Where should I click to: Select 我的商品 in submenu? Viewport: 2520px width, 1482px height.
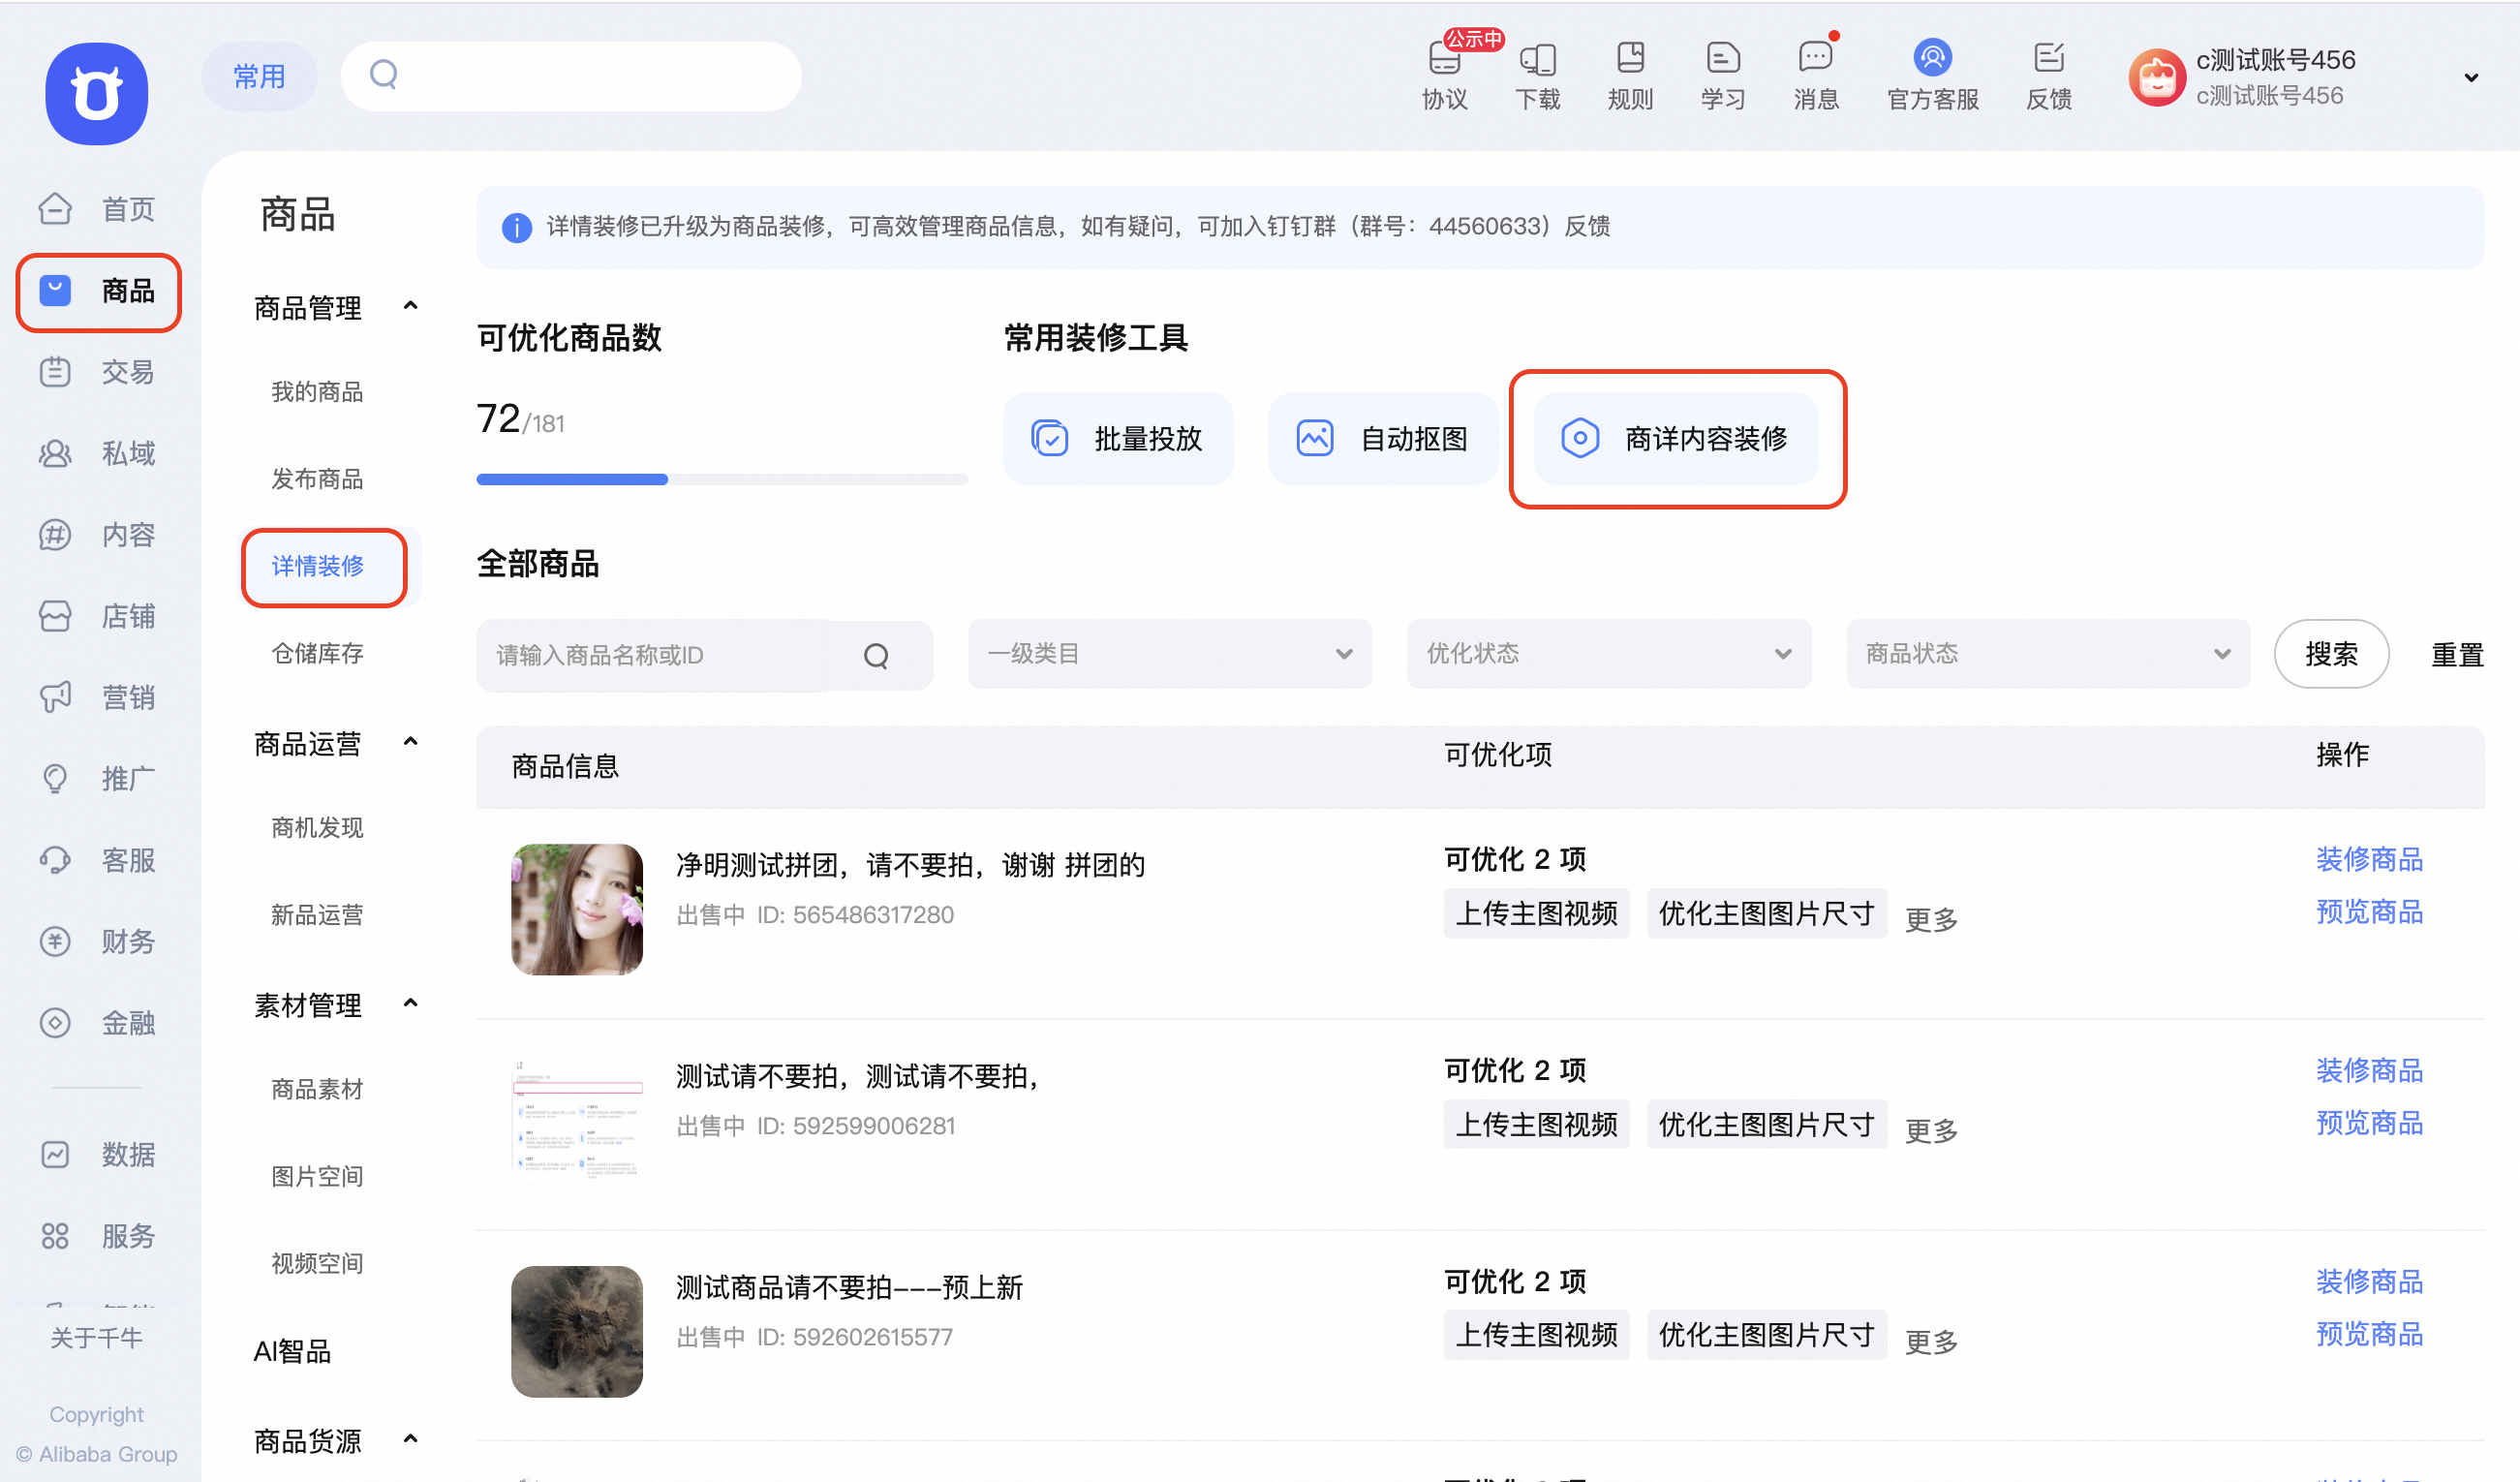click(317, 392)
